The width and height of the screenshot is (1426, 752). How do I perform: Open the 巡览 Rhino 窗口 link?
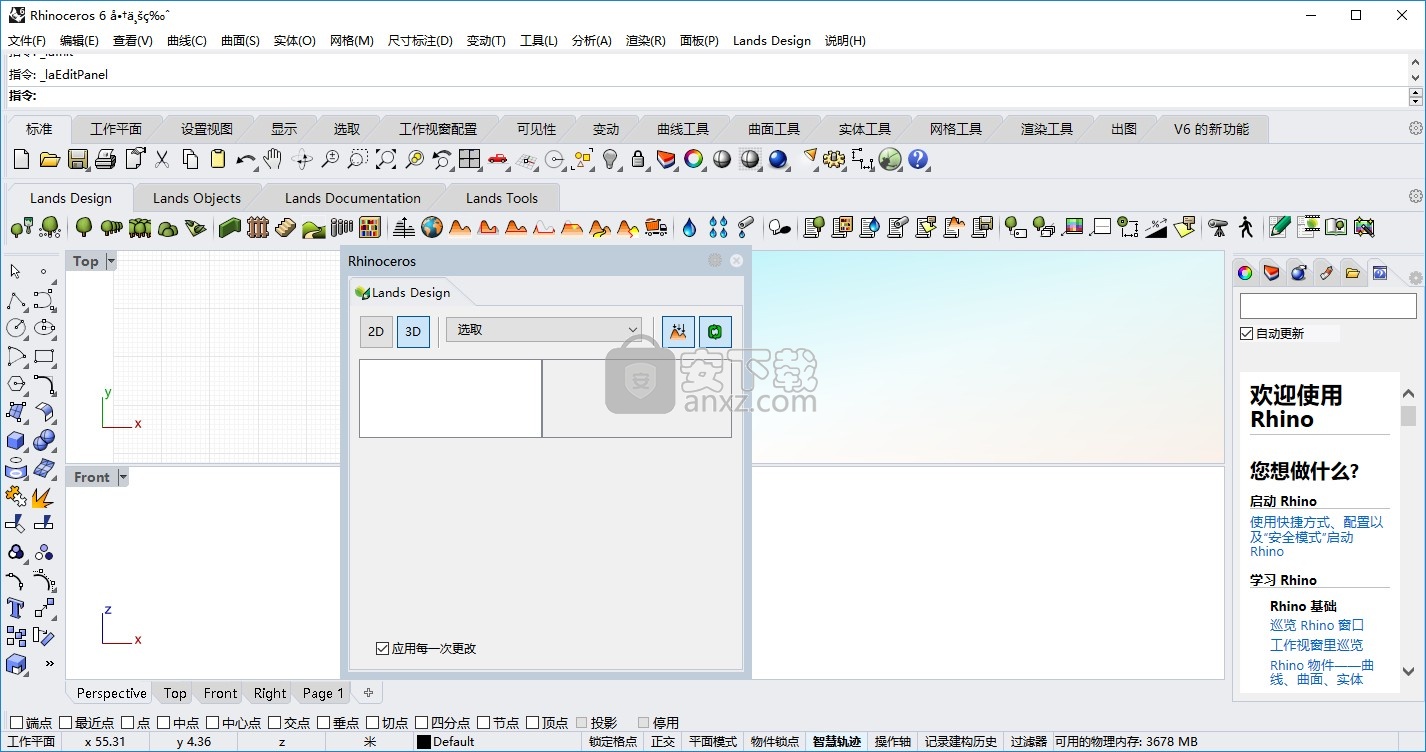(x=1317, y=625)
